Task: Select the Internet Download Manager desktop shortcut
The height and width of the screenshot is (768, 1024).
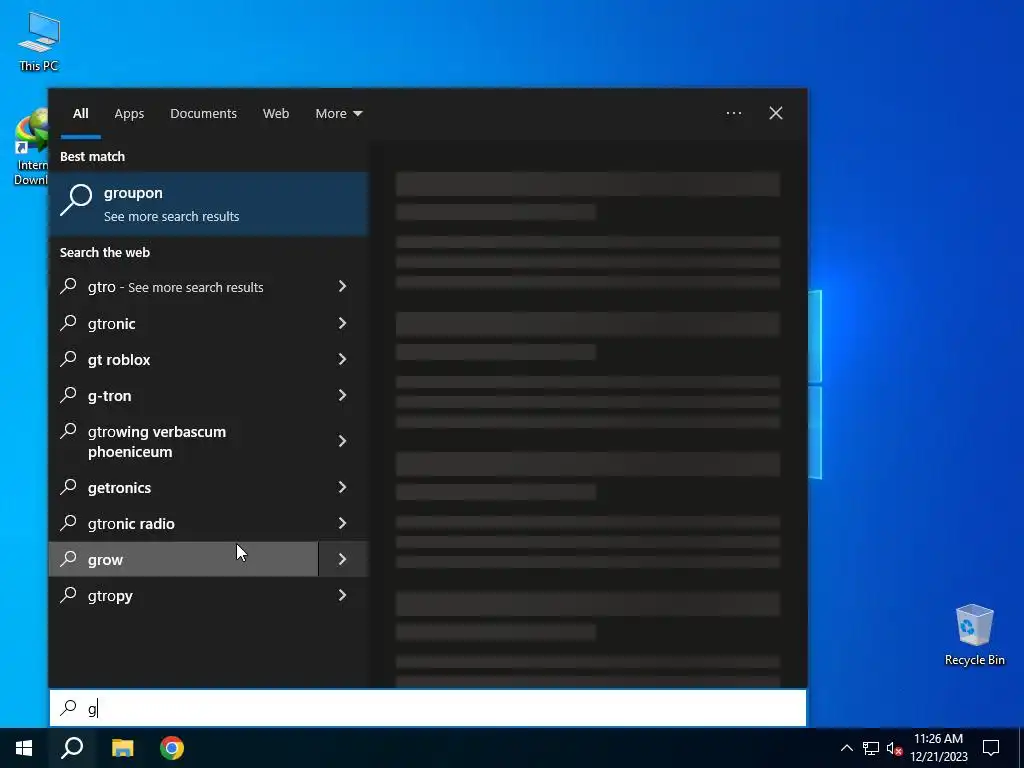Action: 31,148
